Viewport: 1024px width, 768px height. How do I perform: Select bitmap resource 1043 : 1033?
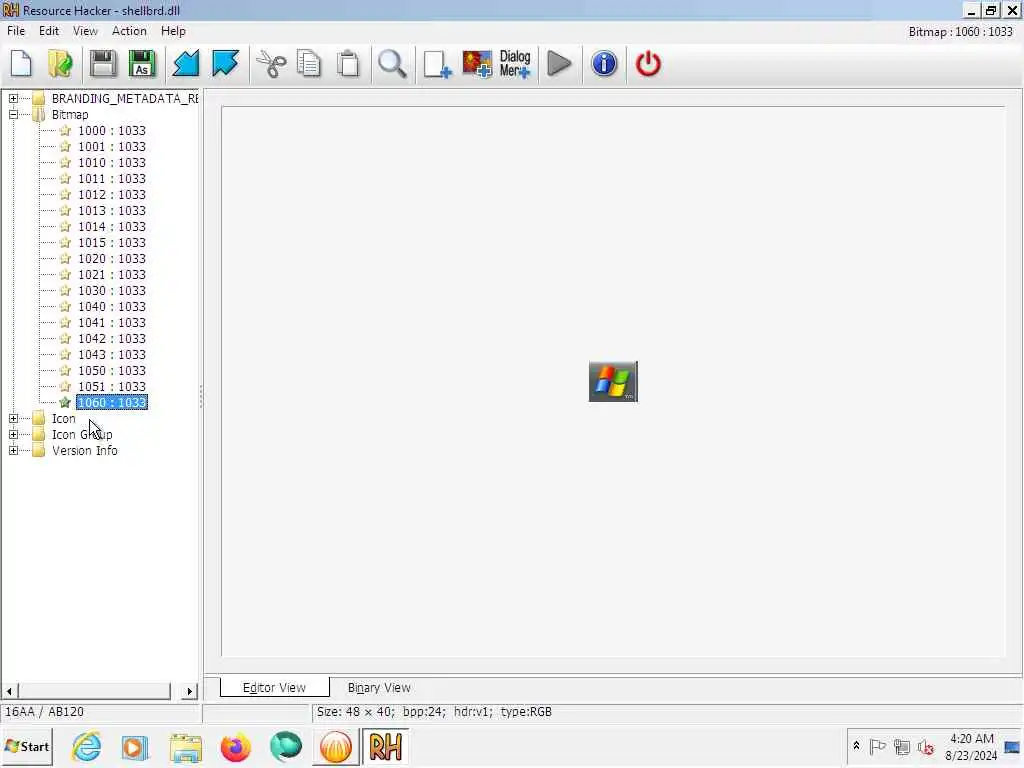tap(112, 355)
